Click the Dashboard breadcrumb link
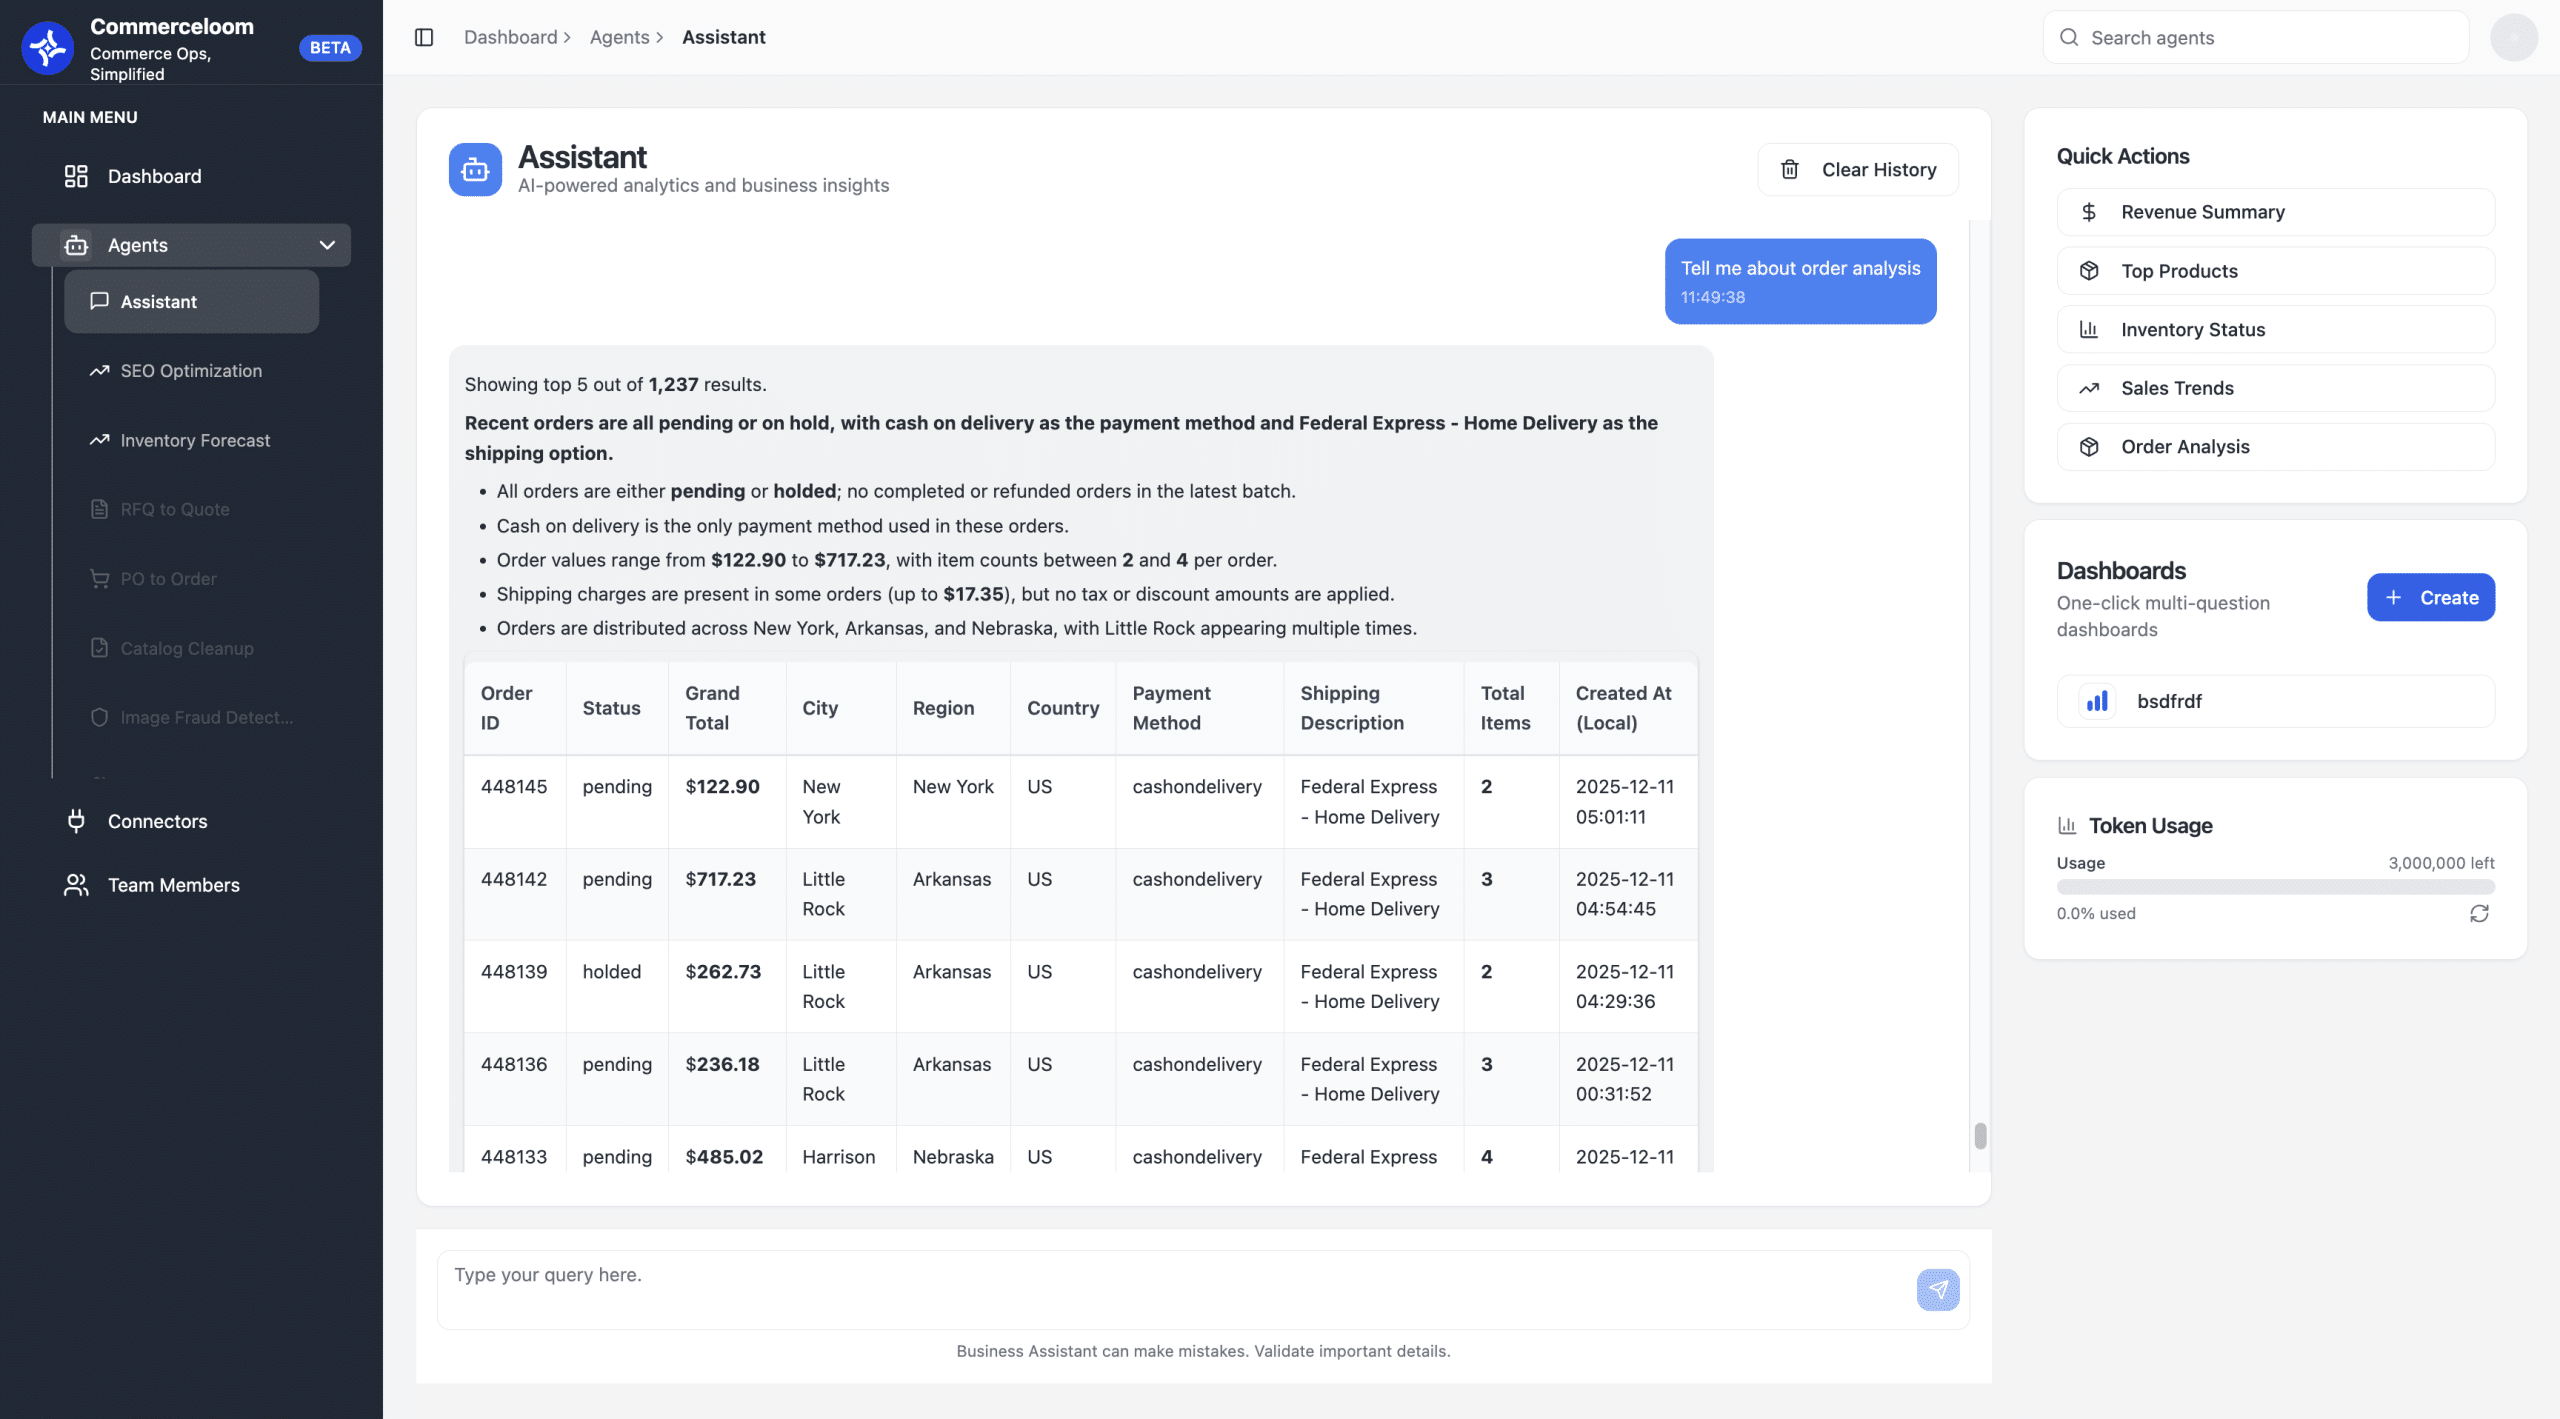The height and width of the screenshot is (1419, 2560). [510, 37]
